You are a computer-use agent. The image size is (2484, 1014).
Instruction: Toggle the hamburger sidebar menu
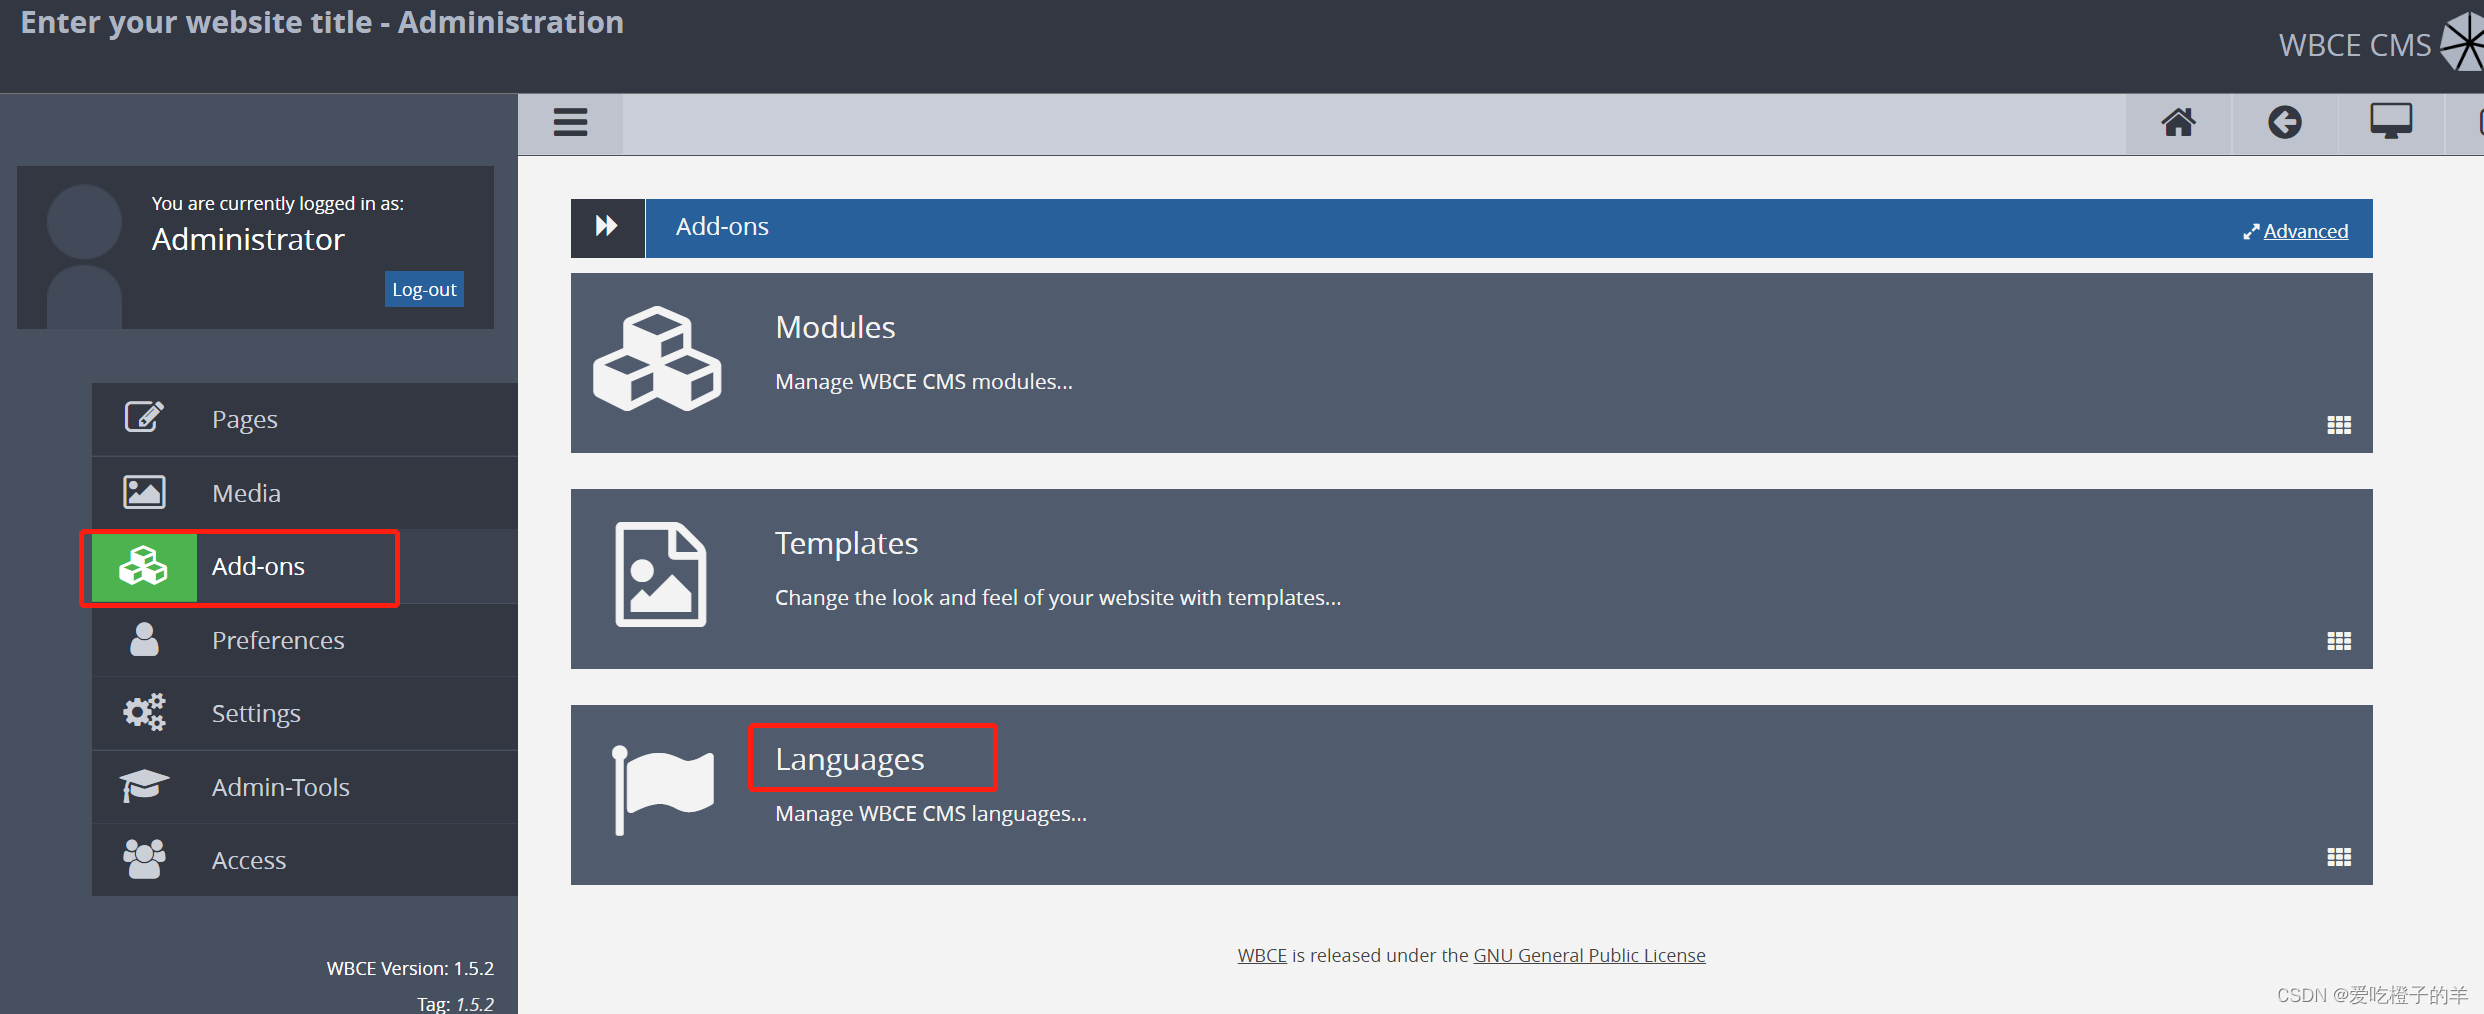(570, 123)
